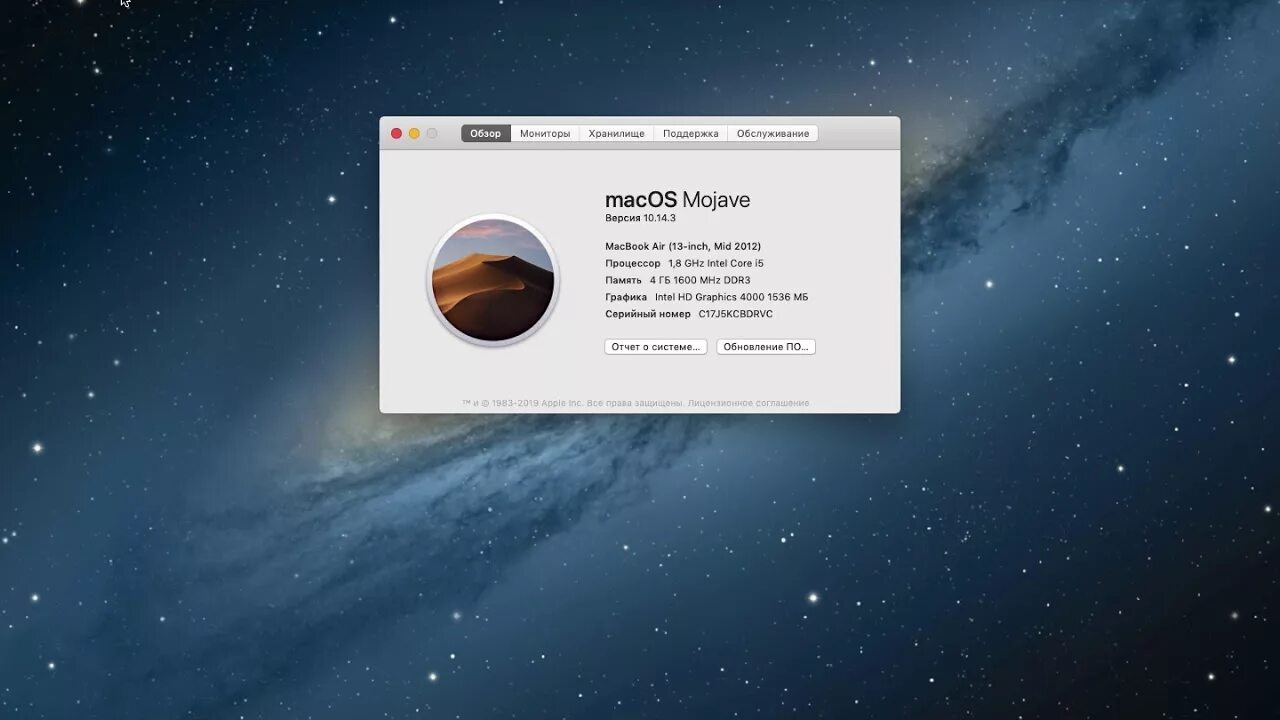This screenshot has height=720, width=1280.
Task: Switch to the Обзор tab
Action: click(x=486, y=133)
